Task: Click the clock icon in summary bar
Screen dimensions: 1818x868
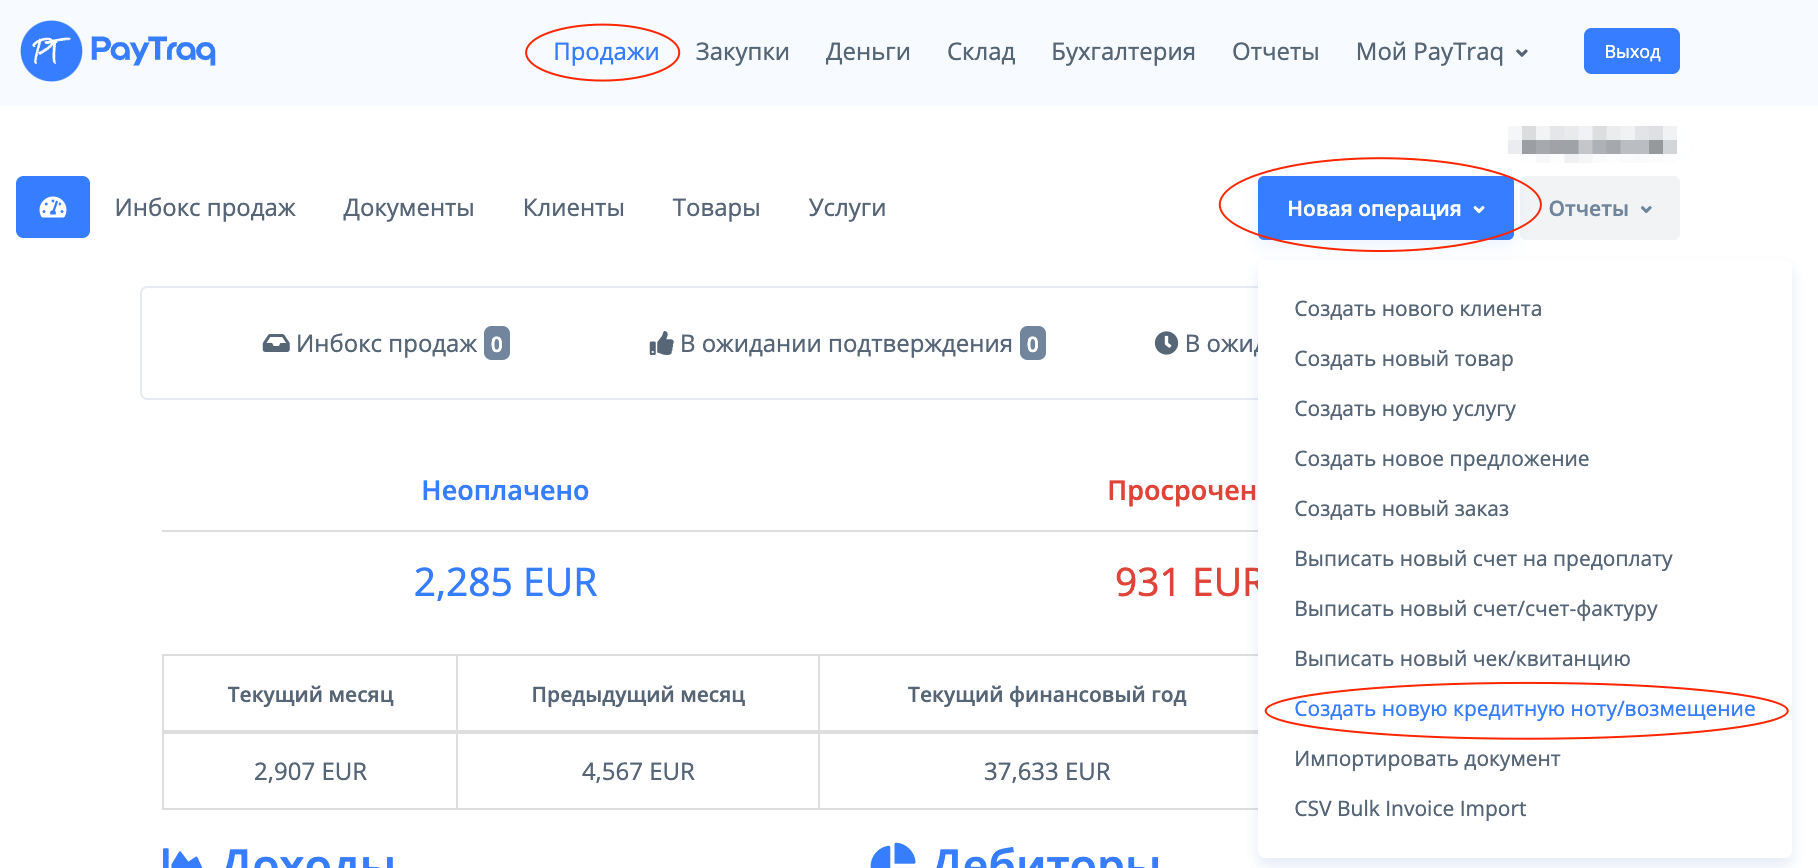Action: tap(1166, 343)
